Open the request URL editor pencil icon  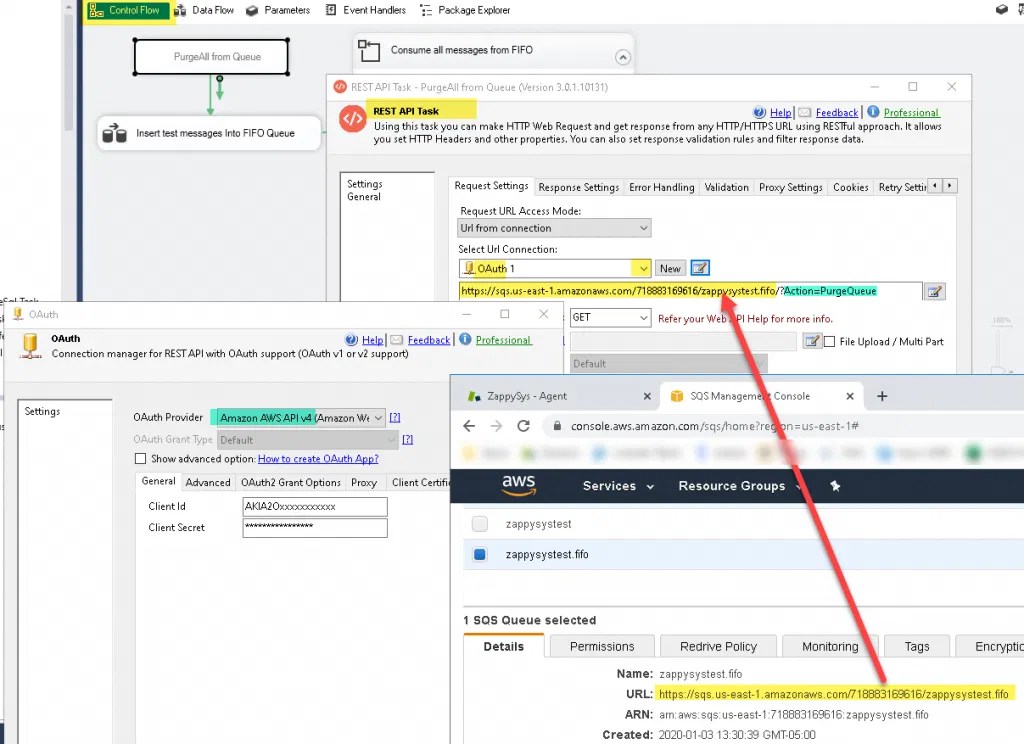click(x=934, y=291)
